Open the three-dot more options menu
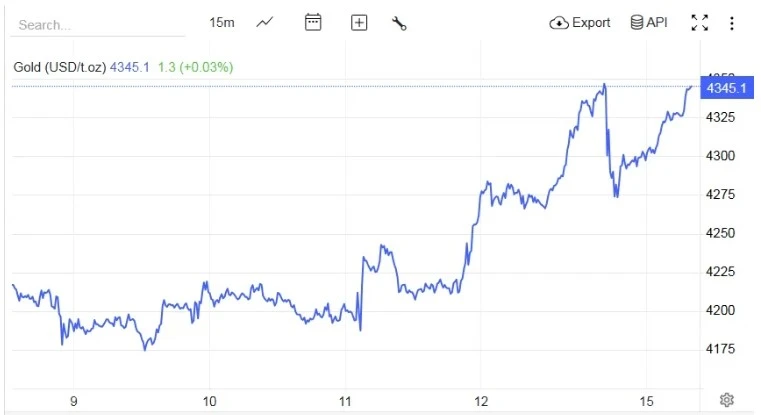 coord(732,23)
